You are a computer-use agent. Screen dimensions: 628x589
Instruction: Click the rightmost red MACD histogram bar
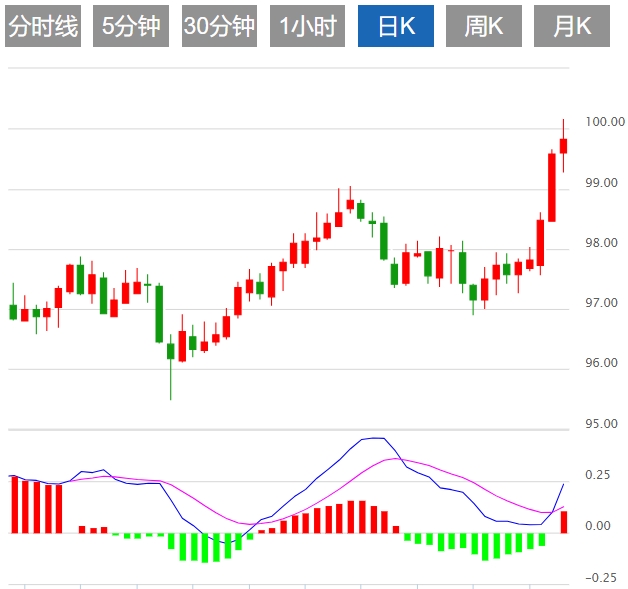pyautogui.click(x=563, y=522)
